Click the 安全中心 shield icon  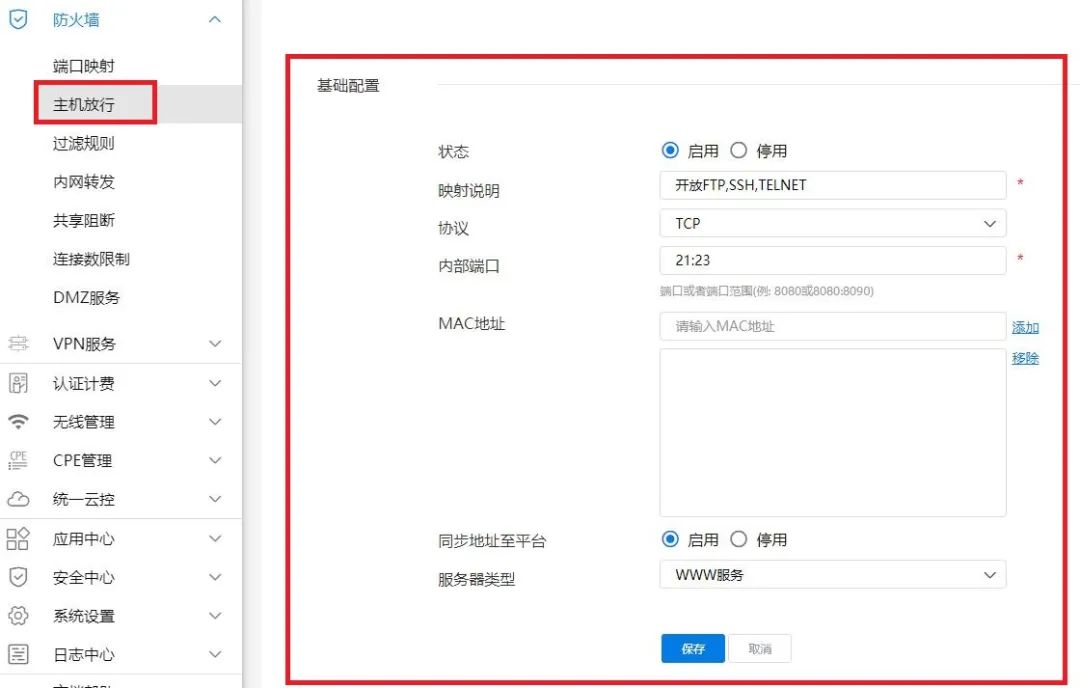click(x=18, y=577)
